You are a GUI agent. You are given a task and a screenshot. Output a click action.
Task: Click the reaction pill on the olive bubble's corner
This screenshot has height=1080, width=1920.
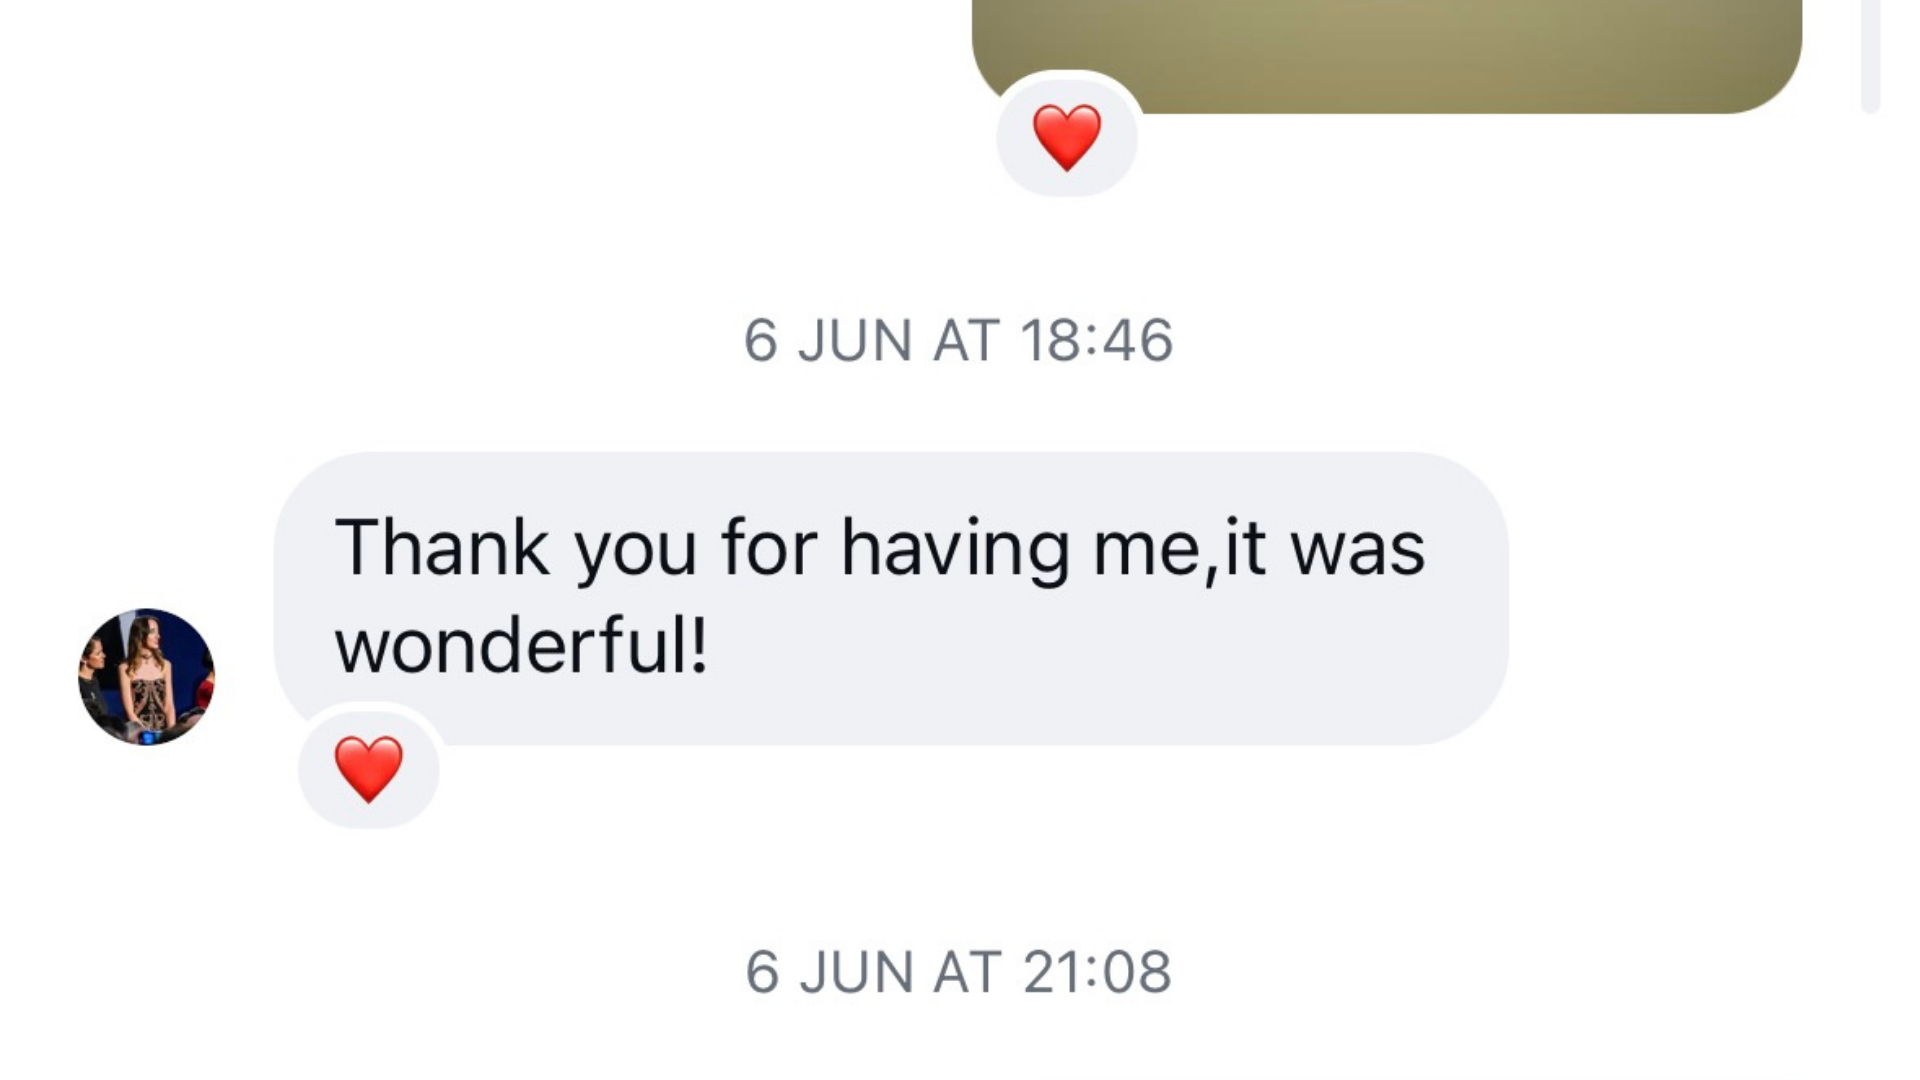click(x=1067, y=137)
